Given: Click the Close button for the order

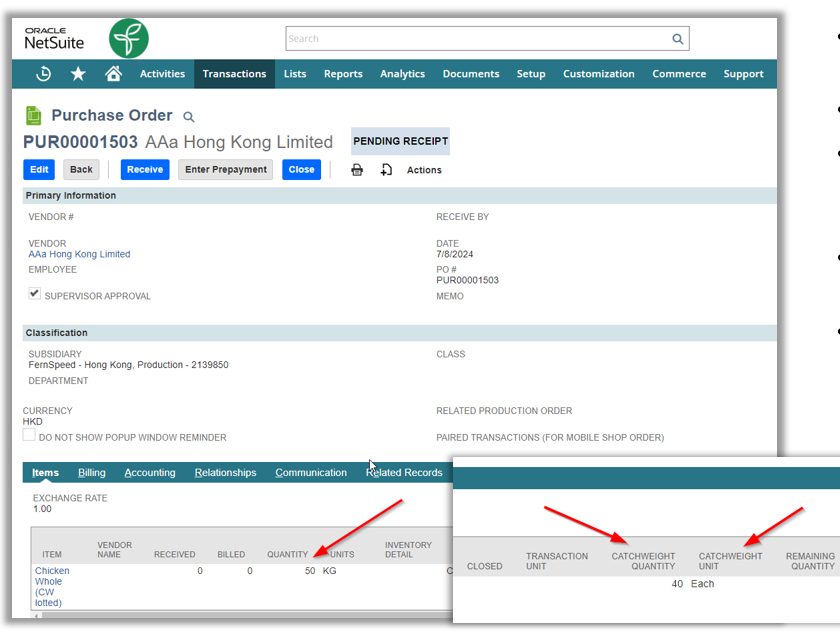Looking at the screenshot, I should coord(302,169).
